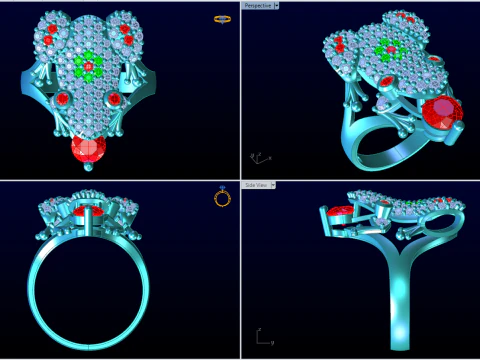
Task: Open the Perspective viewport dropdown arrow
Action: (276, 6)
